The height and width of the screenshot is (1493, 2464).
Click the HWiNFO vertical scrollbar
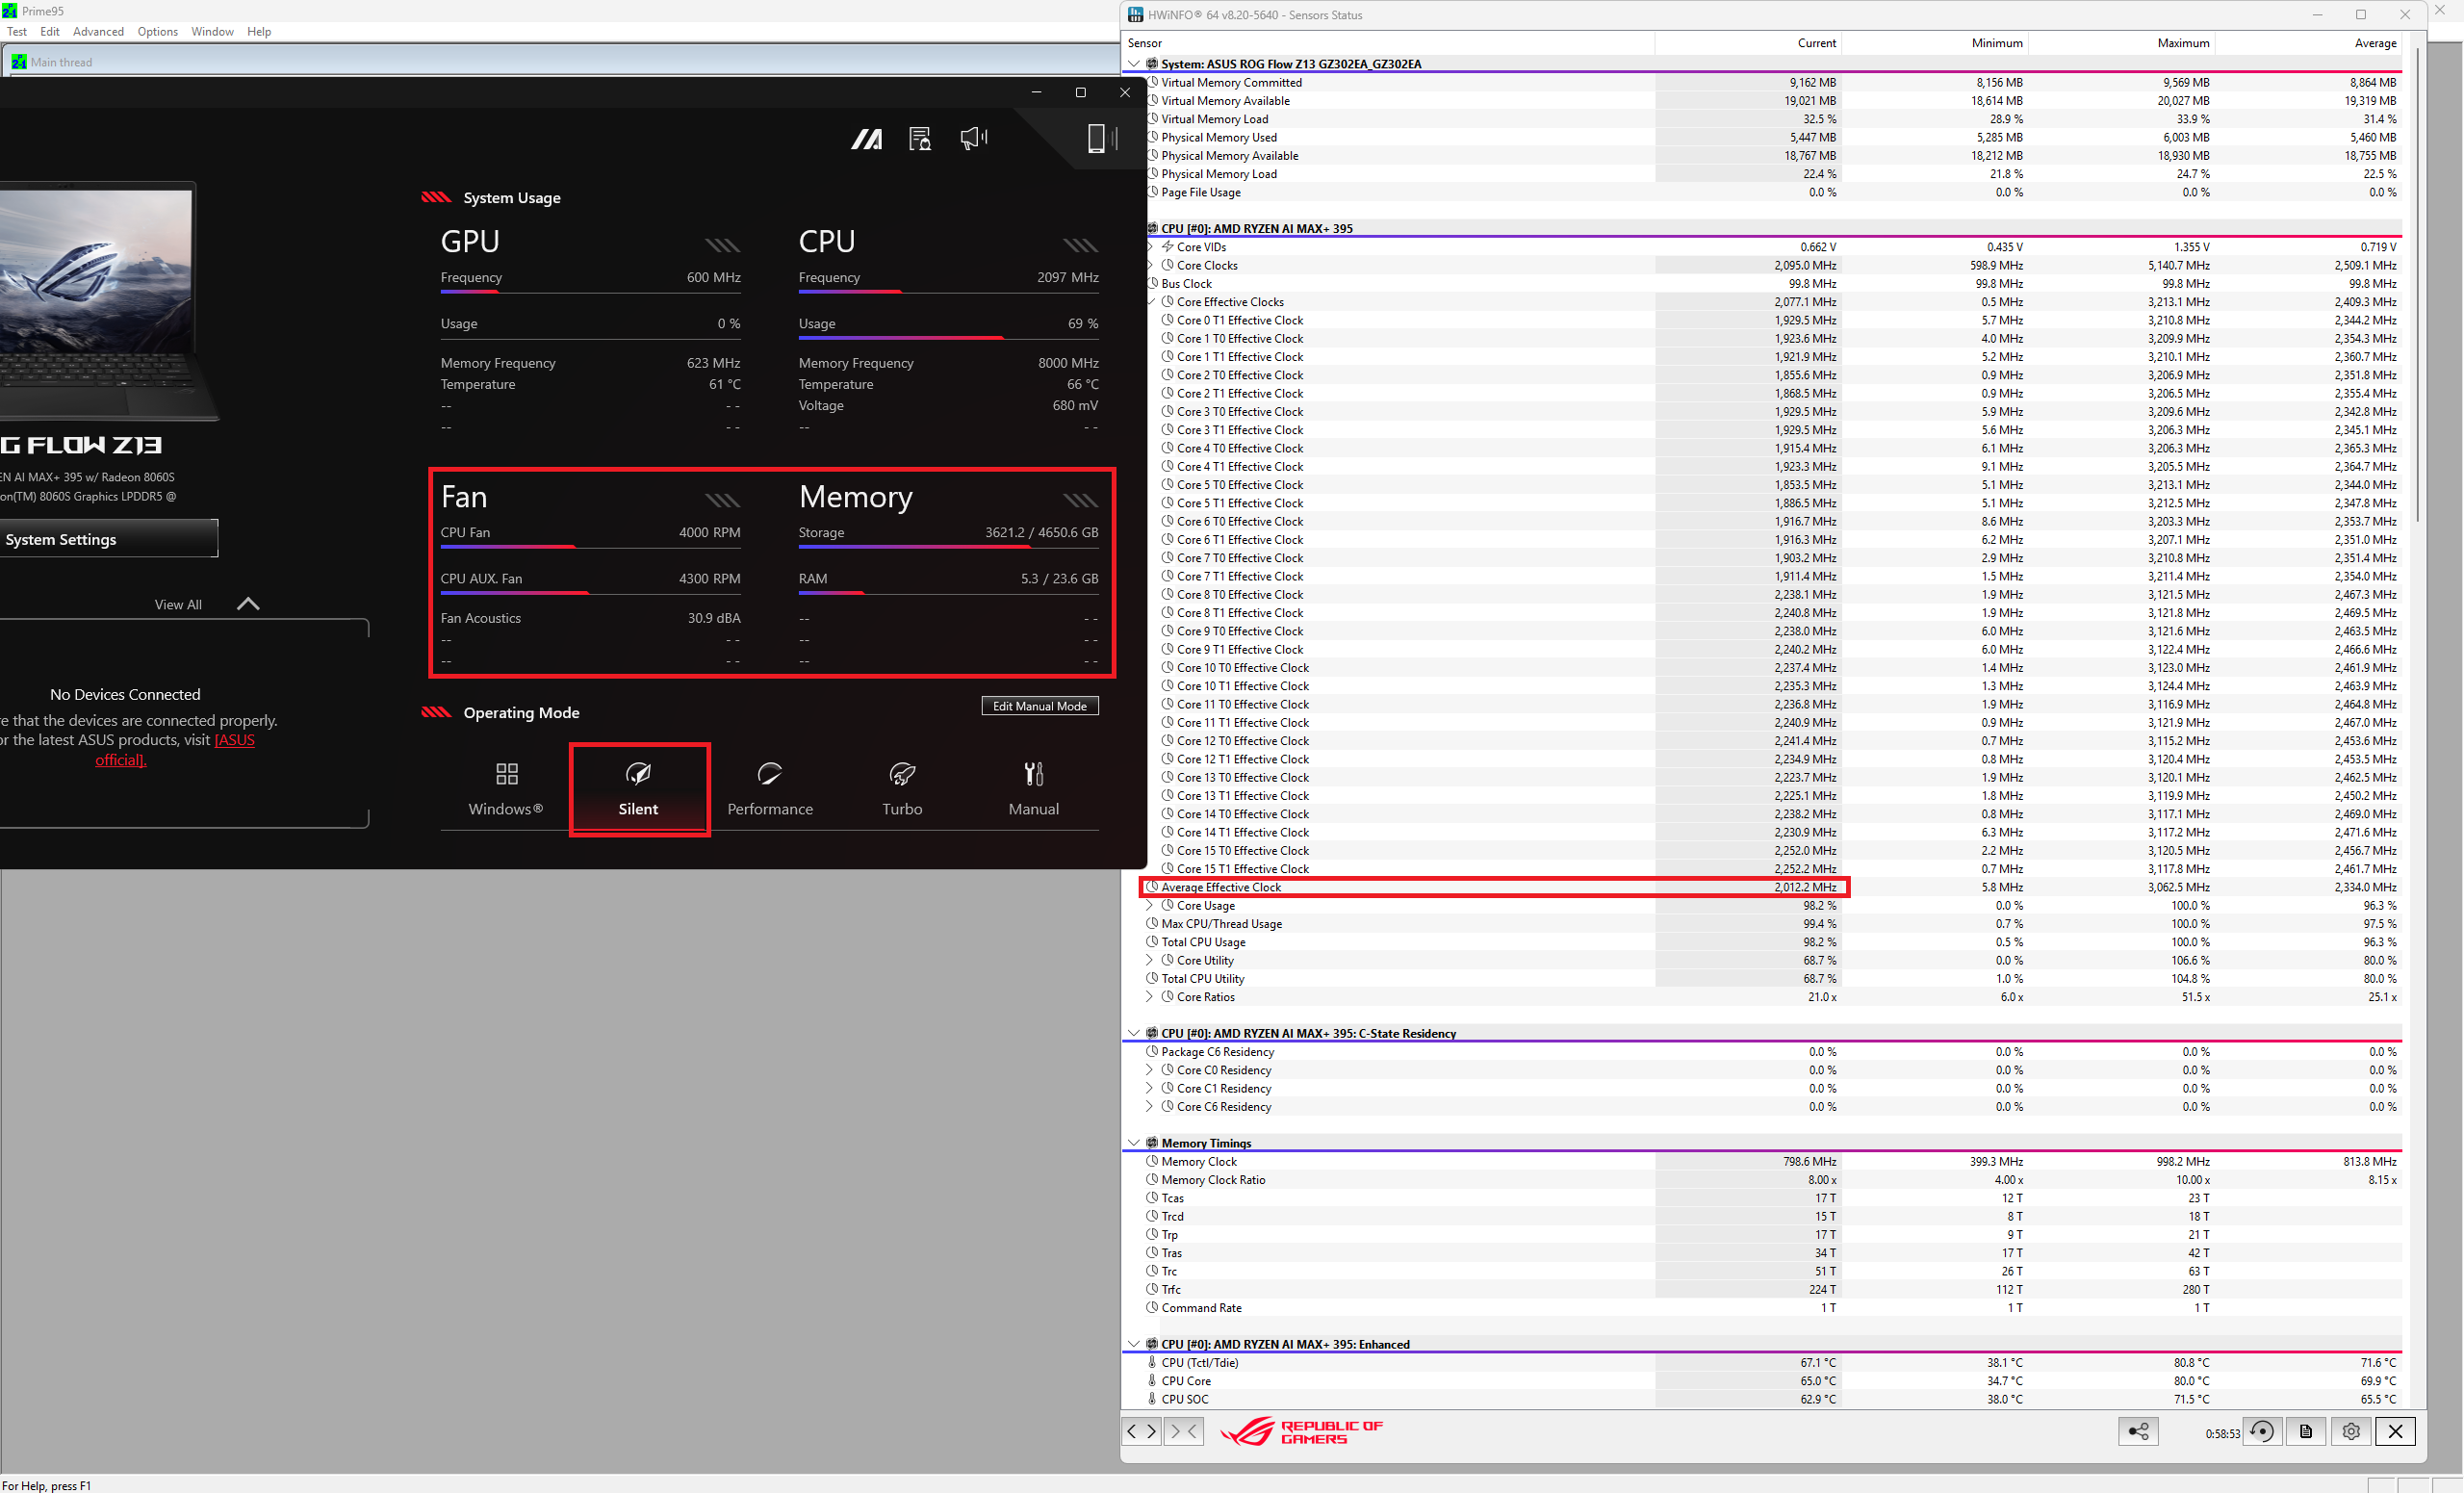(x=2418, y=285)
